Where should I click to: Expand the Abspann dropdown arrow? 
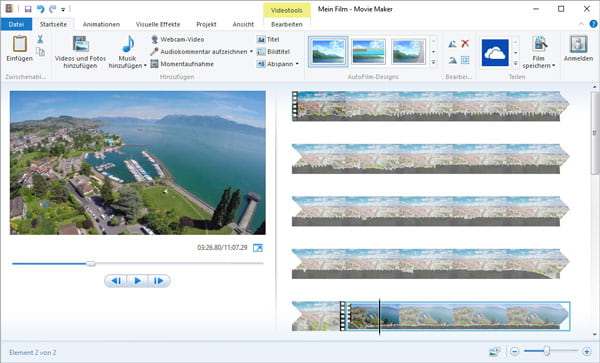point(297,64)
